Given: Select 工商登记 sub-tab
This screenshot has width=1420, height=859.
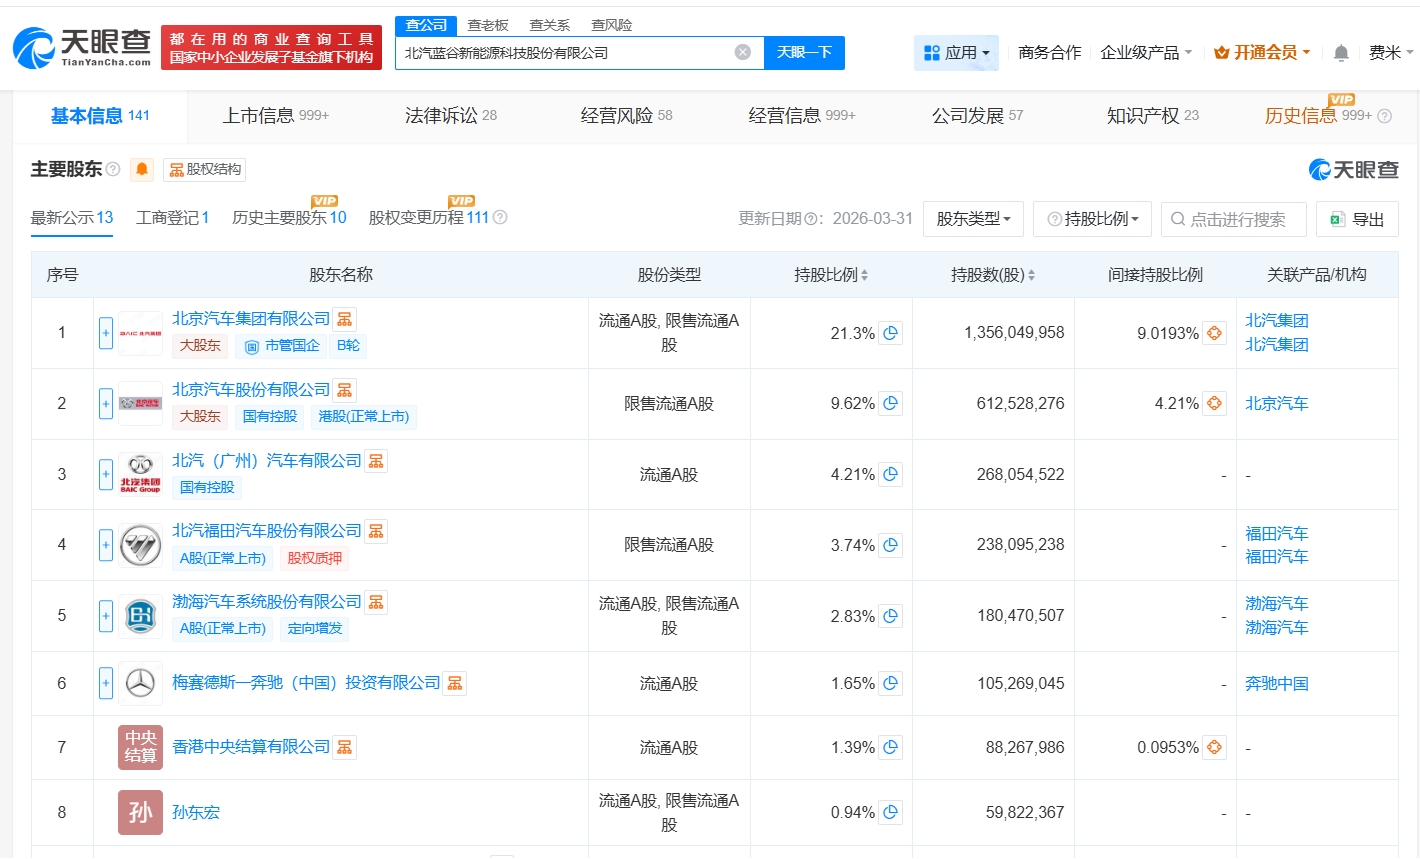Looking at the screenshot, I should (x=172, y=217).
